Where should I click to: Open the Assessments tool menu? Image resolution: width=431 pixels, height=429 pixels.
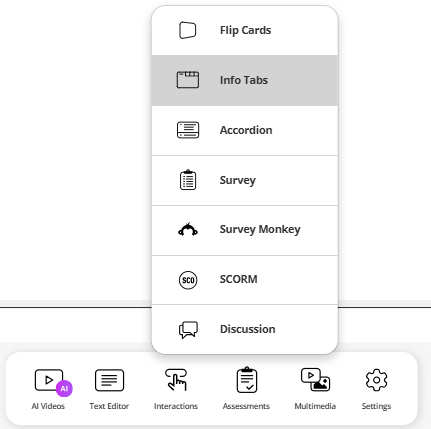(246, 389)
